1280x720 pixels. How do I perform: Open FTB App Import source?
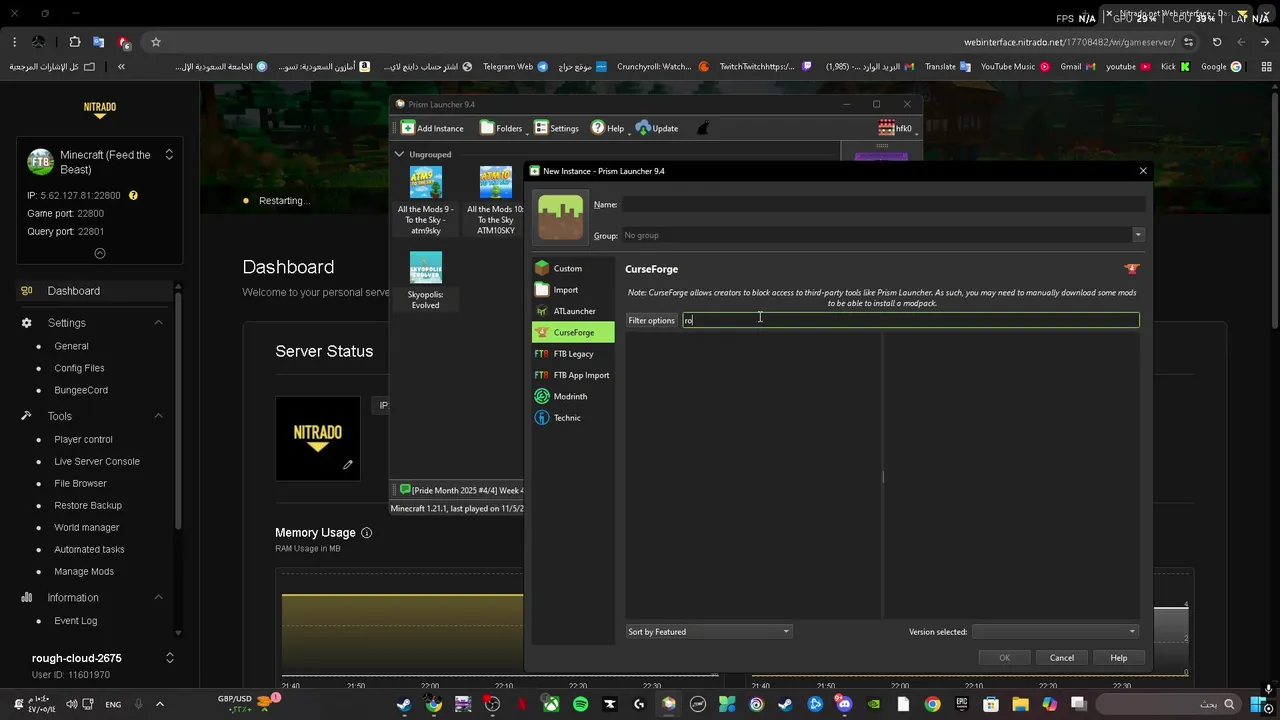(573, 375)
